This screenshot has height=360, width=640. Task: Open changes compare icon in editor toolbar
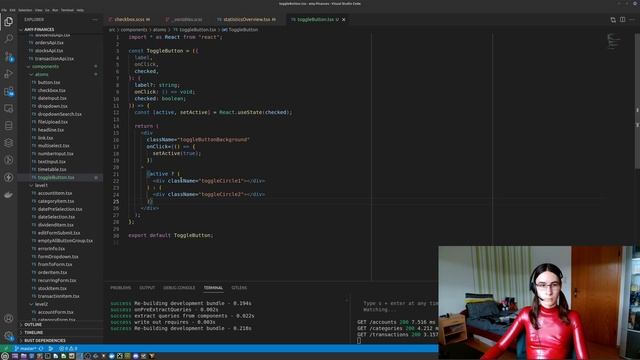[x=613, y=20]
